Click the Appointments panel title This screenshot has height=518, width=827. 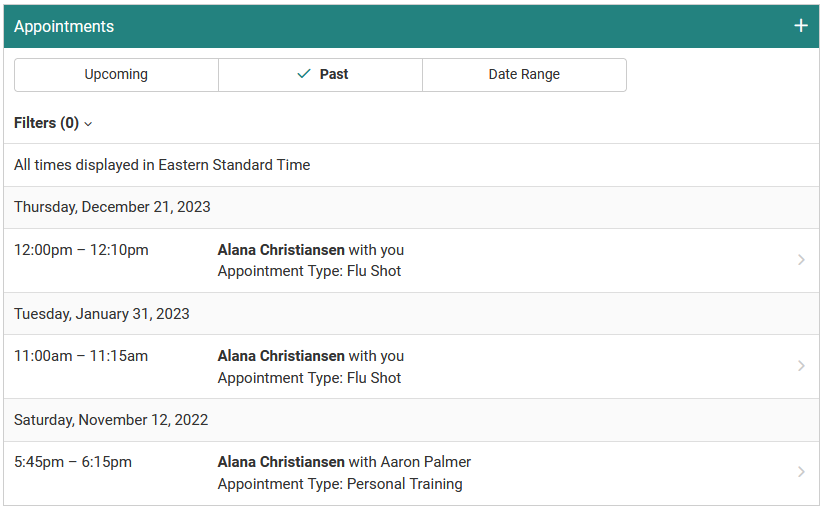pyautogui.click(x=64, y=26)
